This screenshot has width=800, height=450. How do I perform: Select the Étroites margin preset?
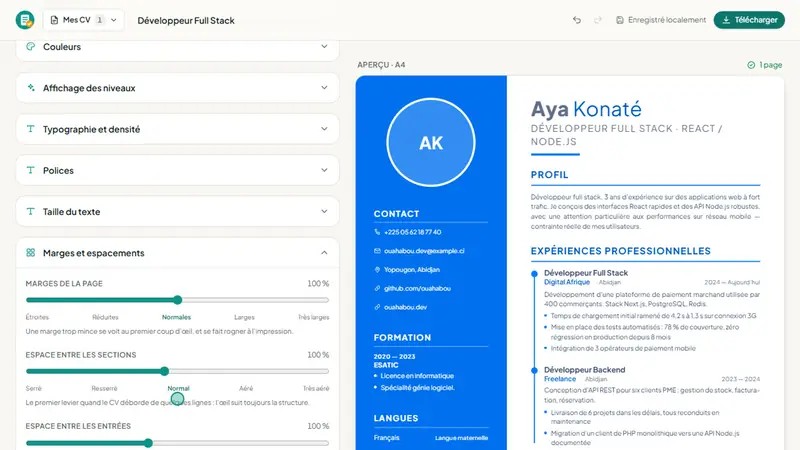(x=37, y=317)
